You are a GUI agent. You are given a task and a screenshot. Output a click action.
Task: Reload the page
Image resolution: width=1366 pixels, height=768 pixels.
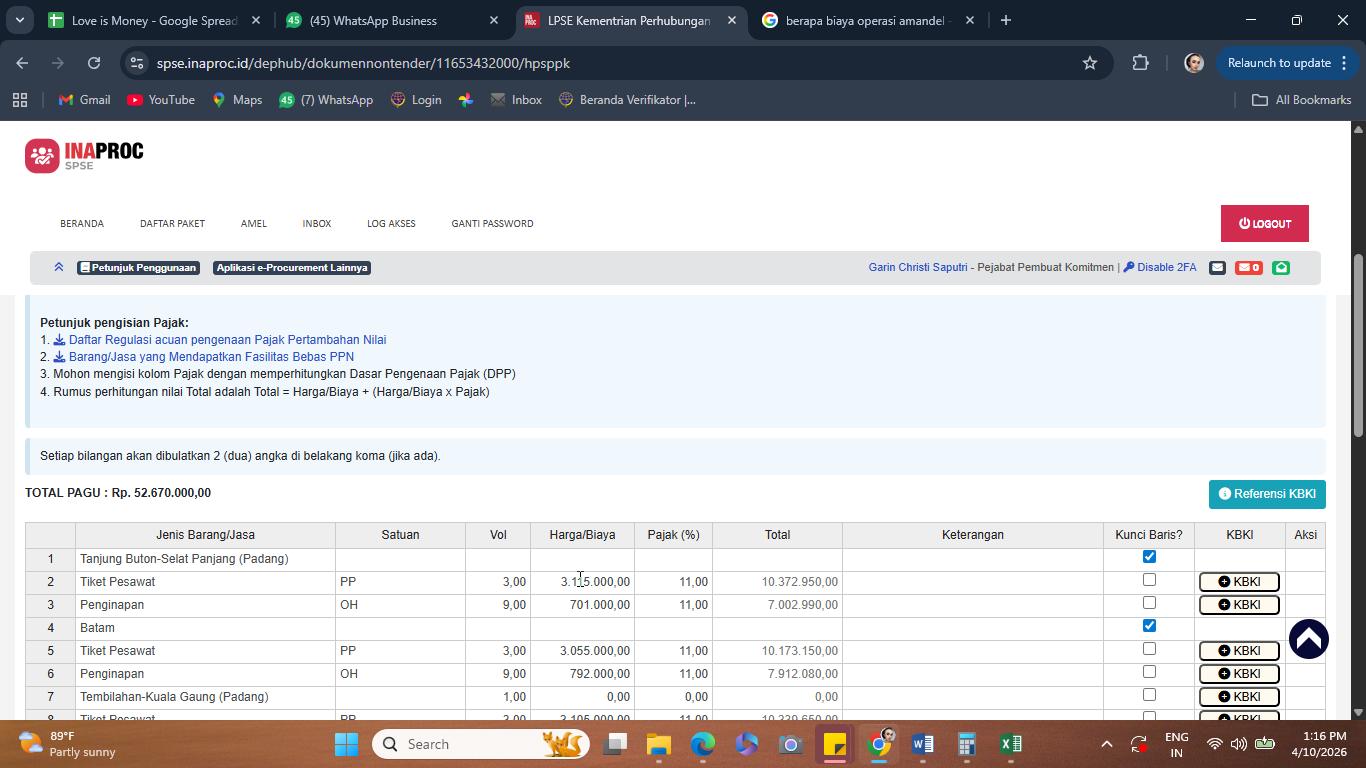coord(94,63)
